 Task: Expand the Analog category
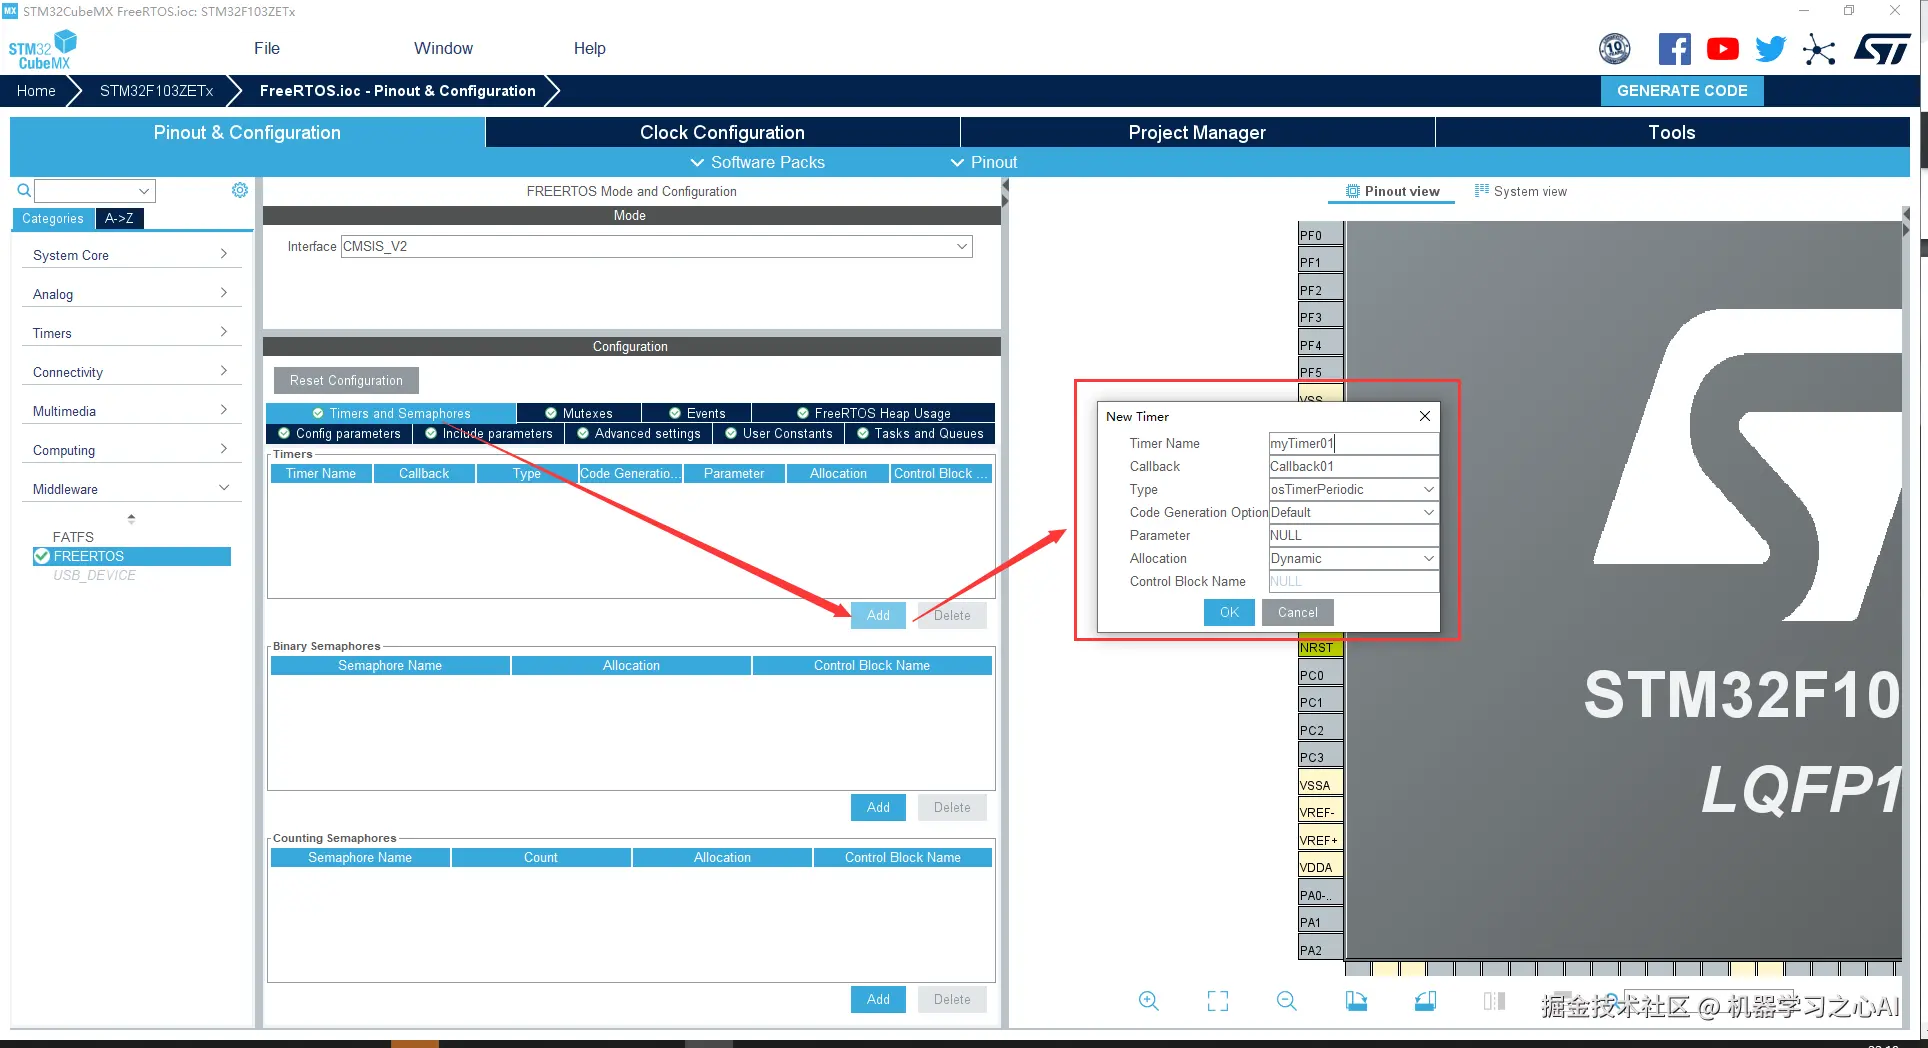coord(131,294)
